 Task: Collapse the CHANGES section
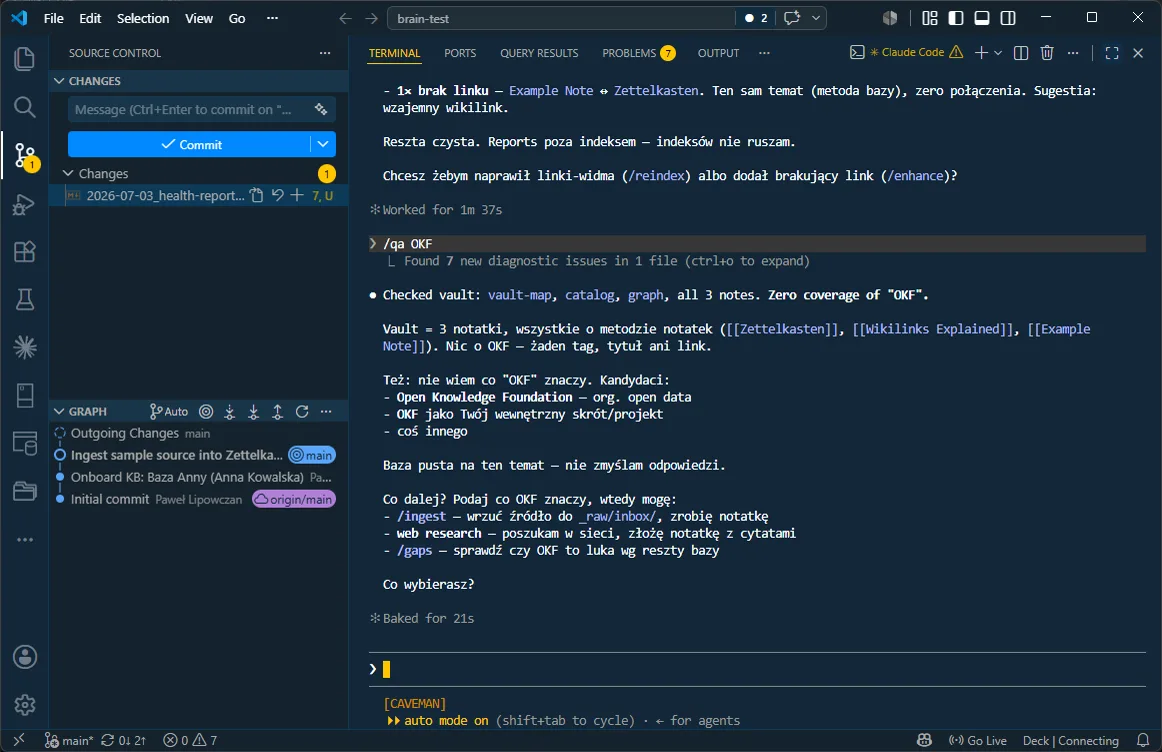[59, 81]
